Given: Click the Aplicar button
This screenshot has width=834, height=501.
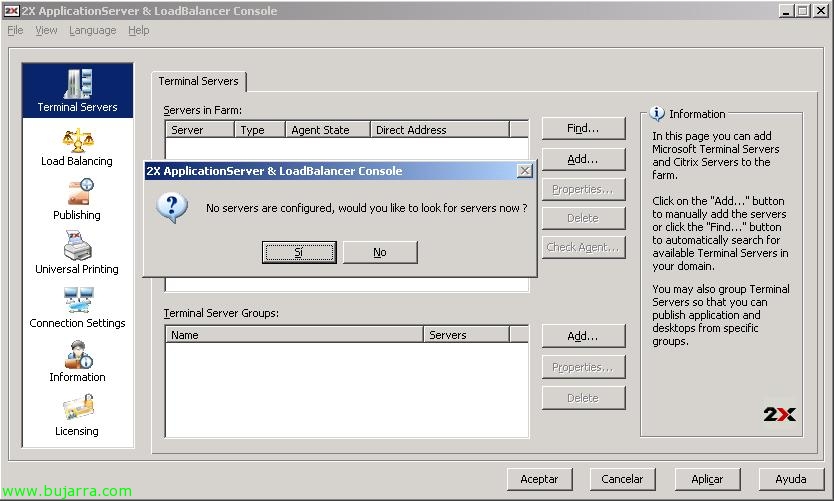Looking at the screenshot, I should tap(707, 479).
